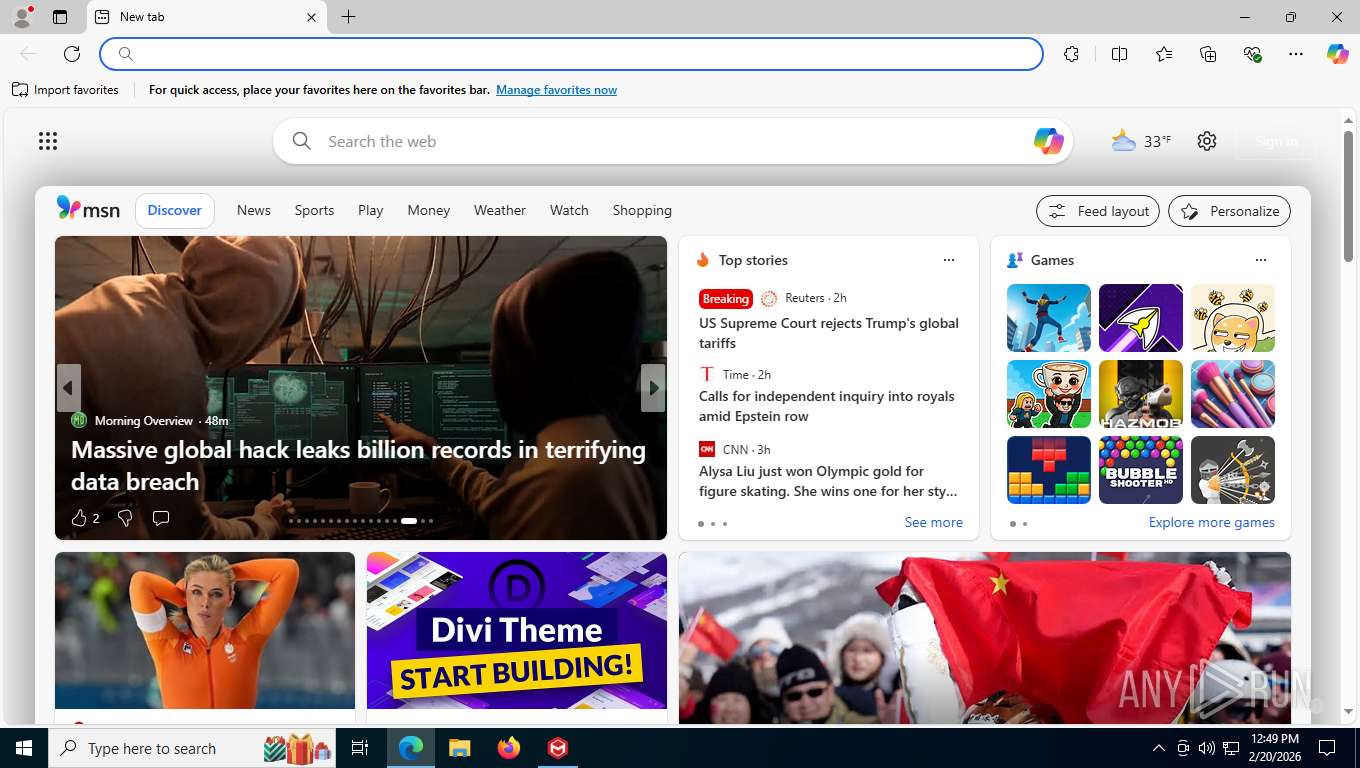Screen dimensions: 1360x768
Task: Show hidden system tray icons
Action: point(1158,748)
